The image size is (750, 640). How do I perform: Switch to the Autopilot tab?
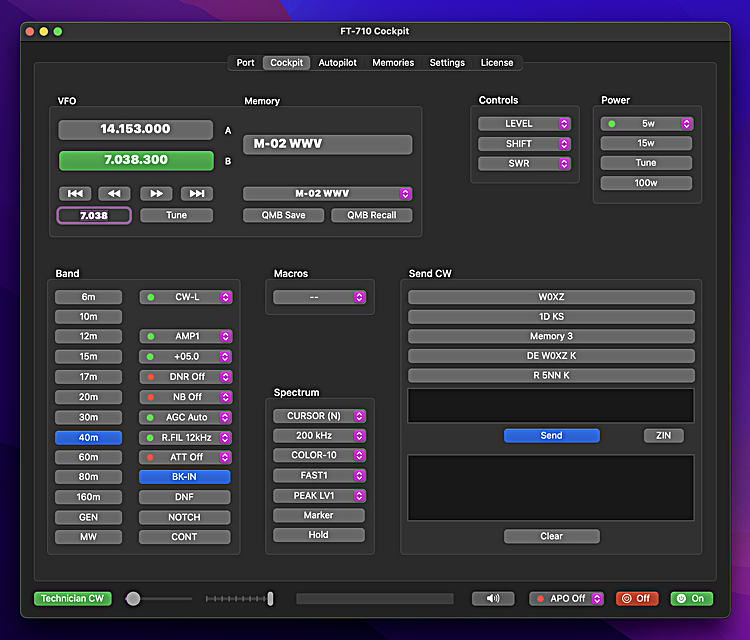[338, 63]
